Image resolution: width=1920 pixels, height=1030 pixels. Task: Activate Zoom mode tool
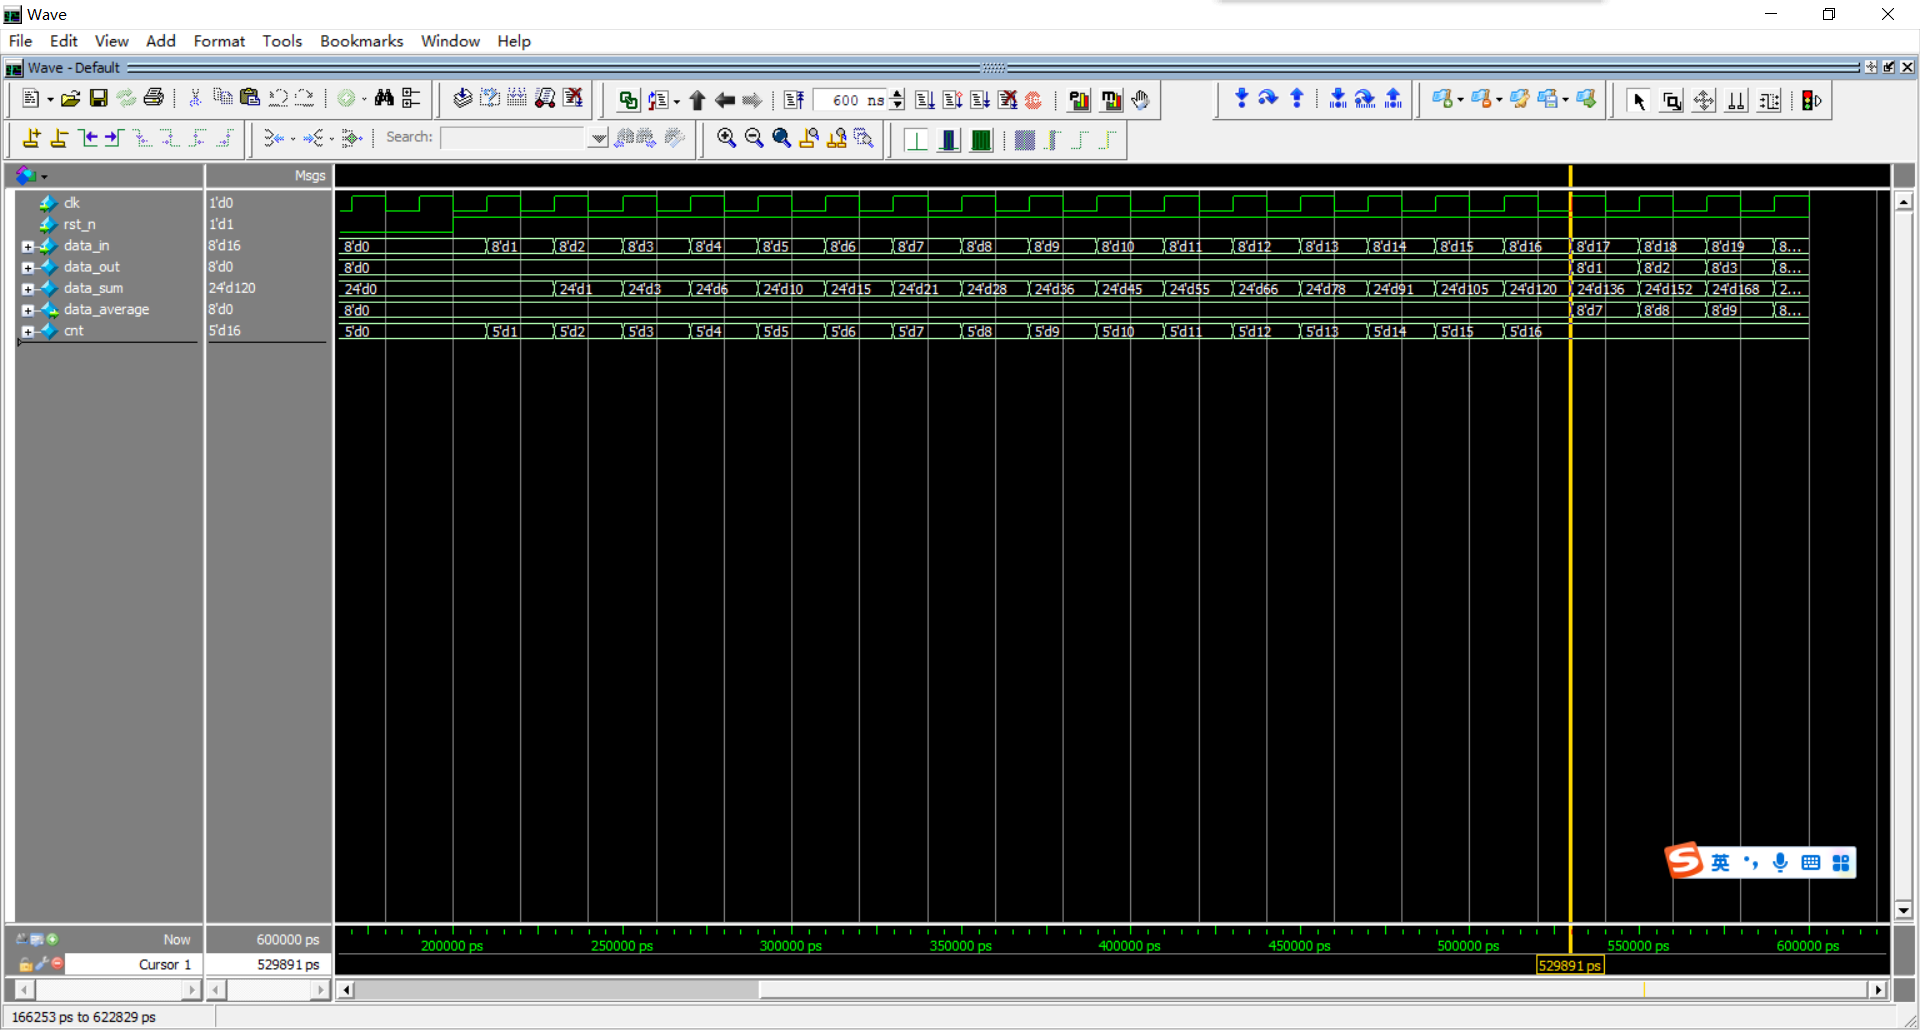[x=1671, y=101]
